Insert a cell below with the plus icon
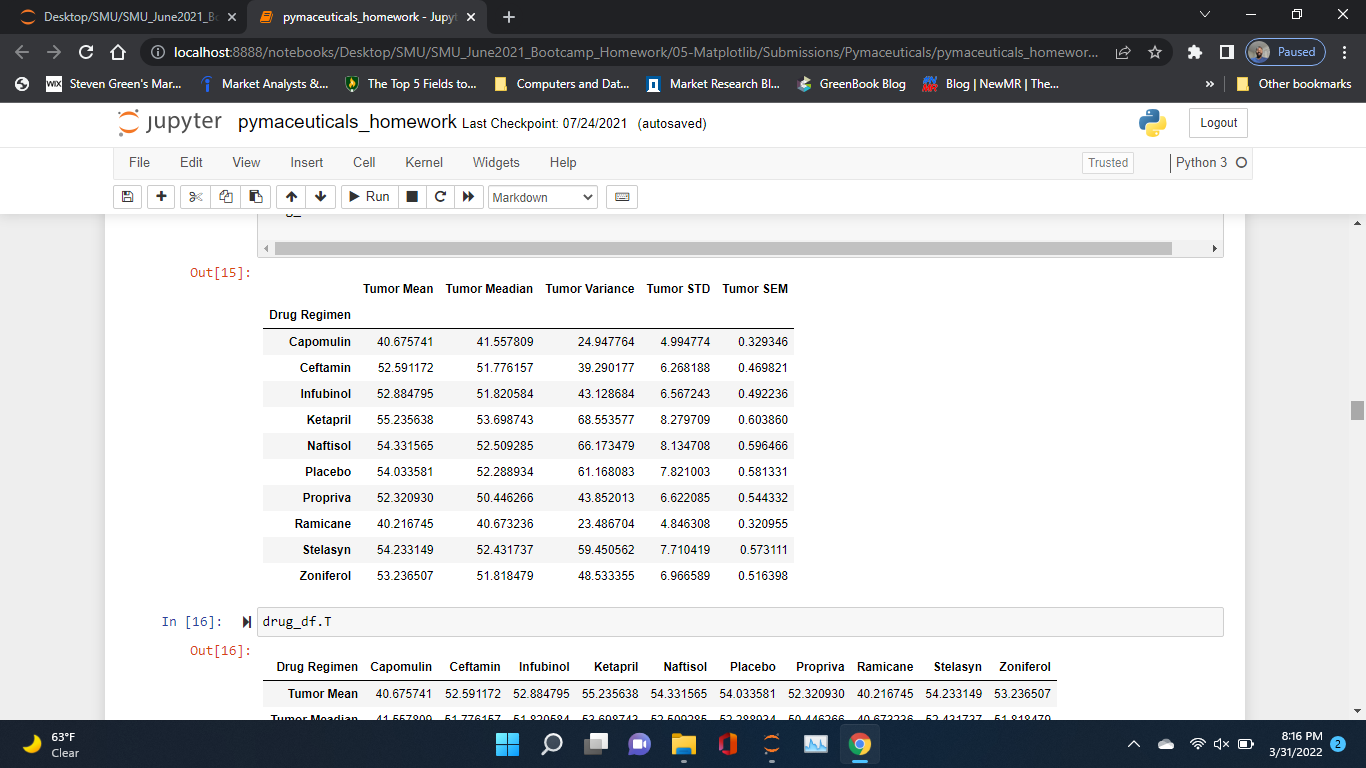This screenshot has width=1366, height=768. click(x=161, y=197)
